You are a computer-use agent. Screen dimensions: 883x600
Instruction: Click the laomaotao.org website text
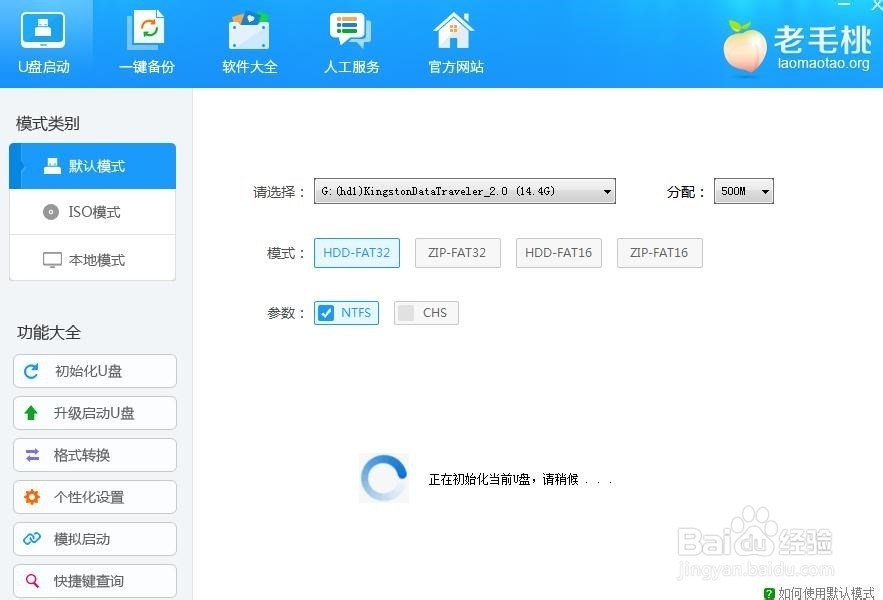(x=823, y=63)
